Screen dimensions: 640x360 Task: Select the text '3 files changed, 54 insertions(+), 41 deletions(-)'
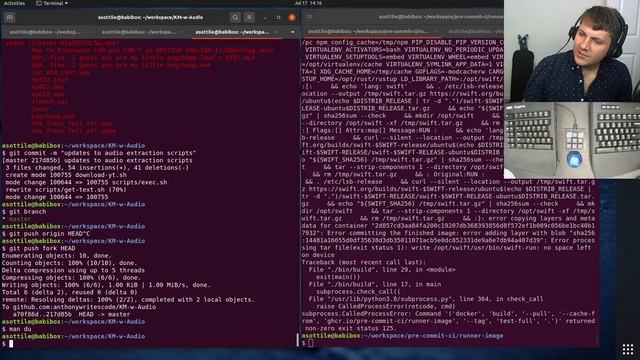pos(97,168)
